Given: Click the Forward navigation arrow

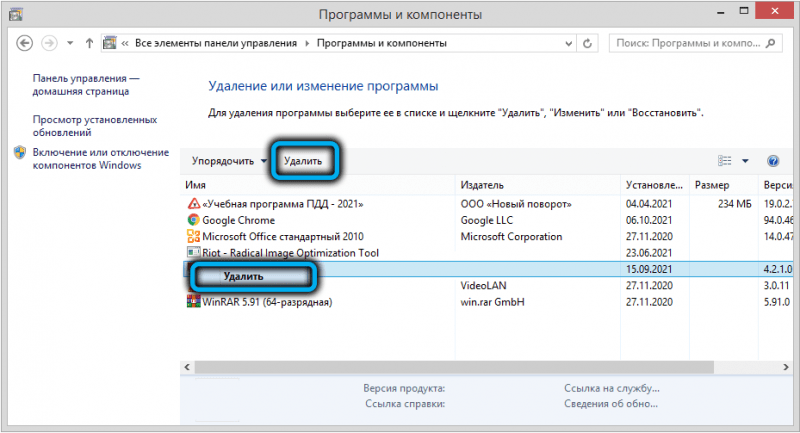Looking at the screenshot, I should tap(49, 43).
